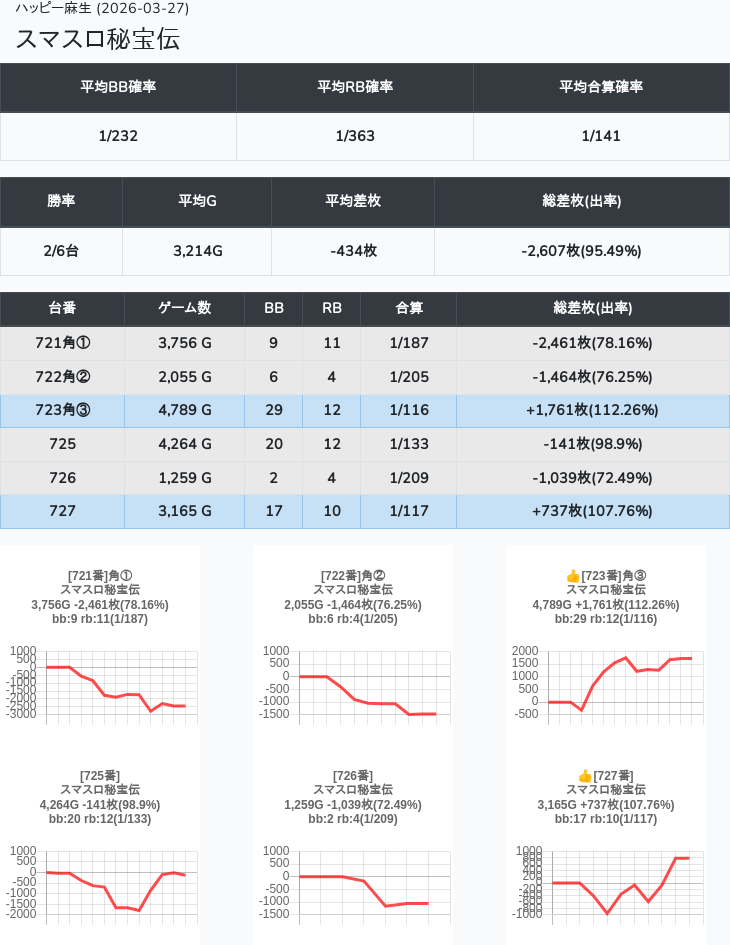Select the 723角③ cell in the table

62,410
